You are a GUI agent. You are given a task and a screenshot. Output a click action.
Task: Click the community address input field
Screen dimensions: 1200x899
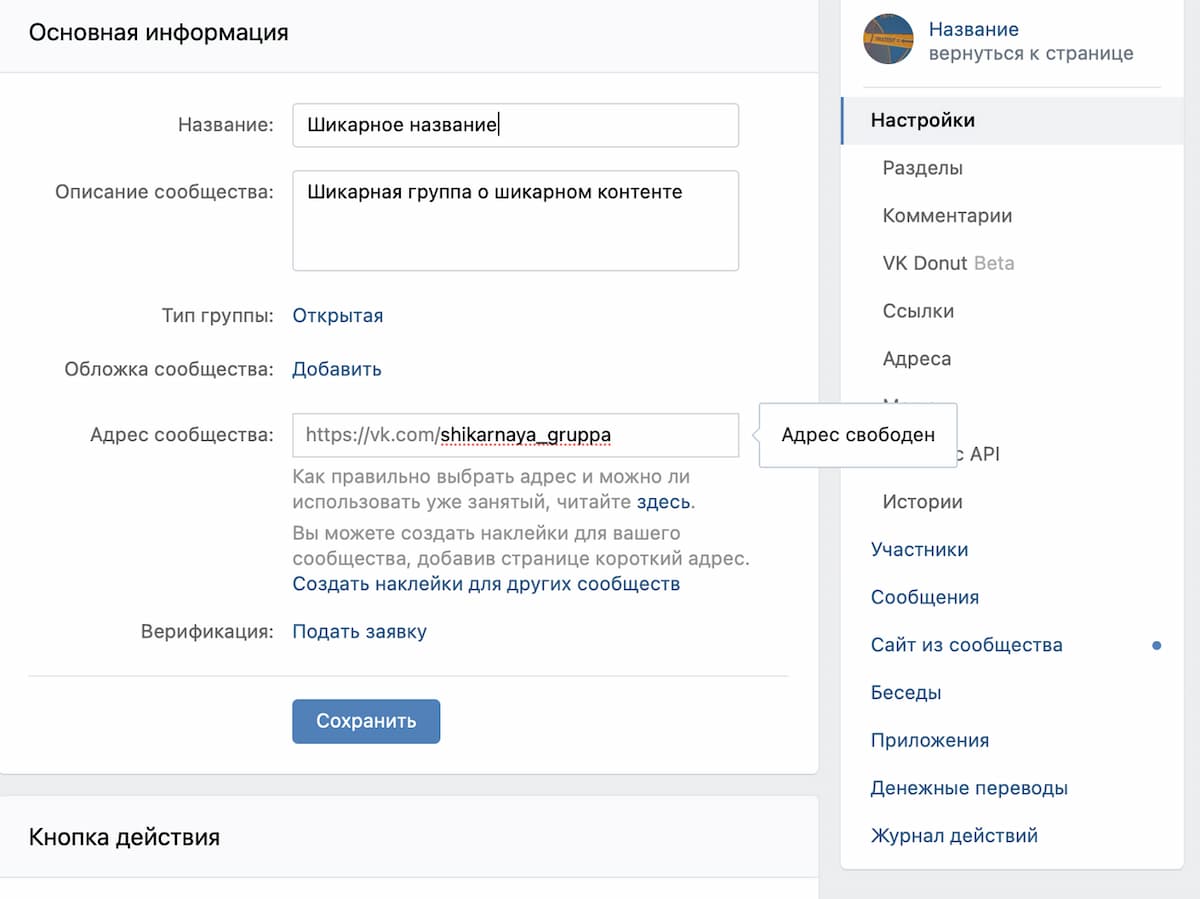tap(515, 435)
